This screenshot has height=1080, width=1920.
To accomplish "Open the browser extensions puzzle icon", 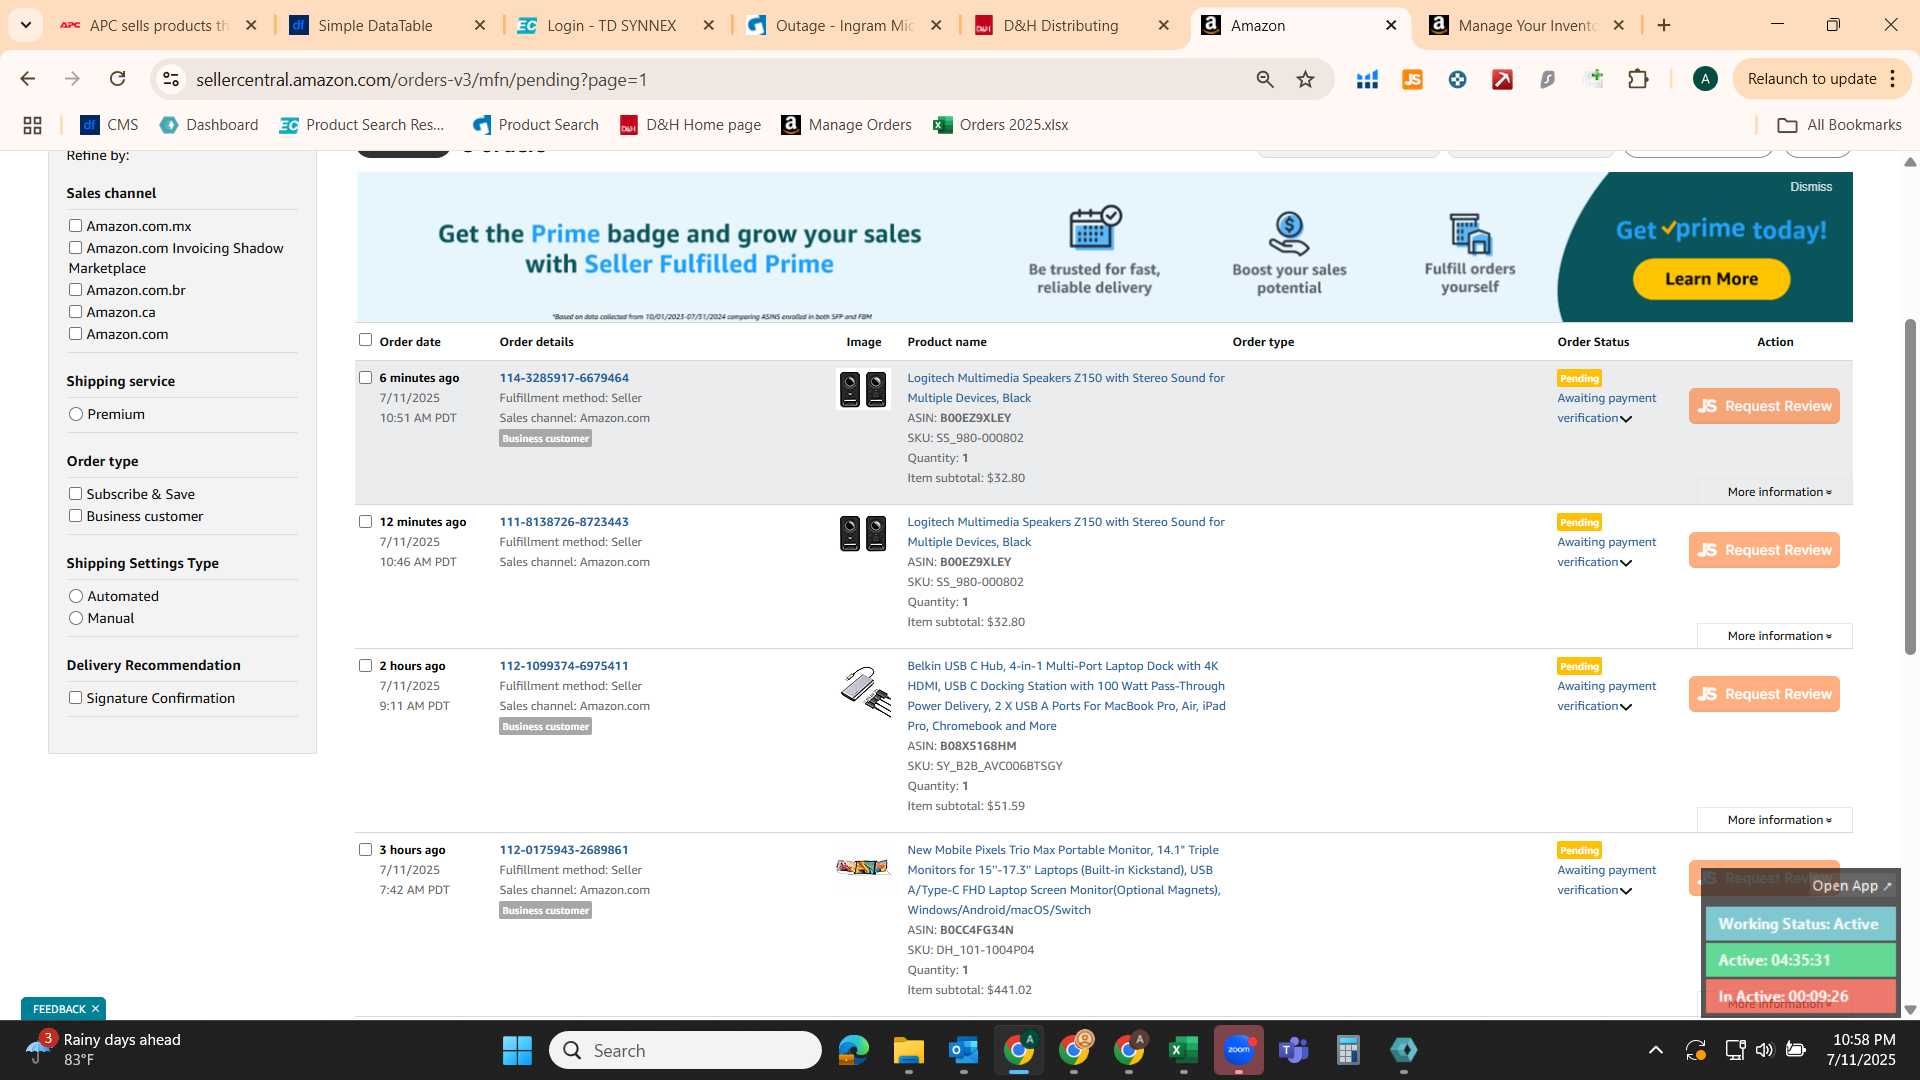I will click(1638, 79).
